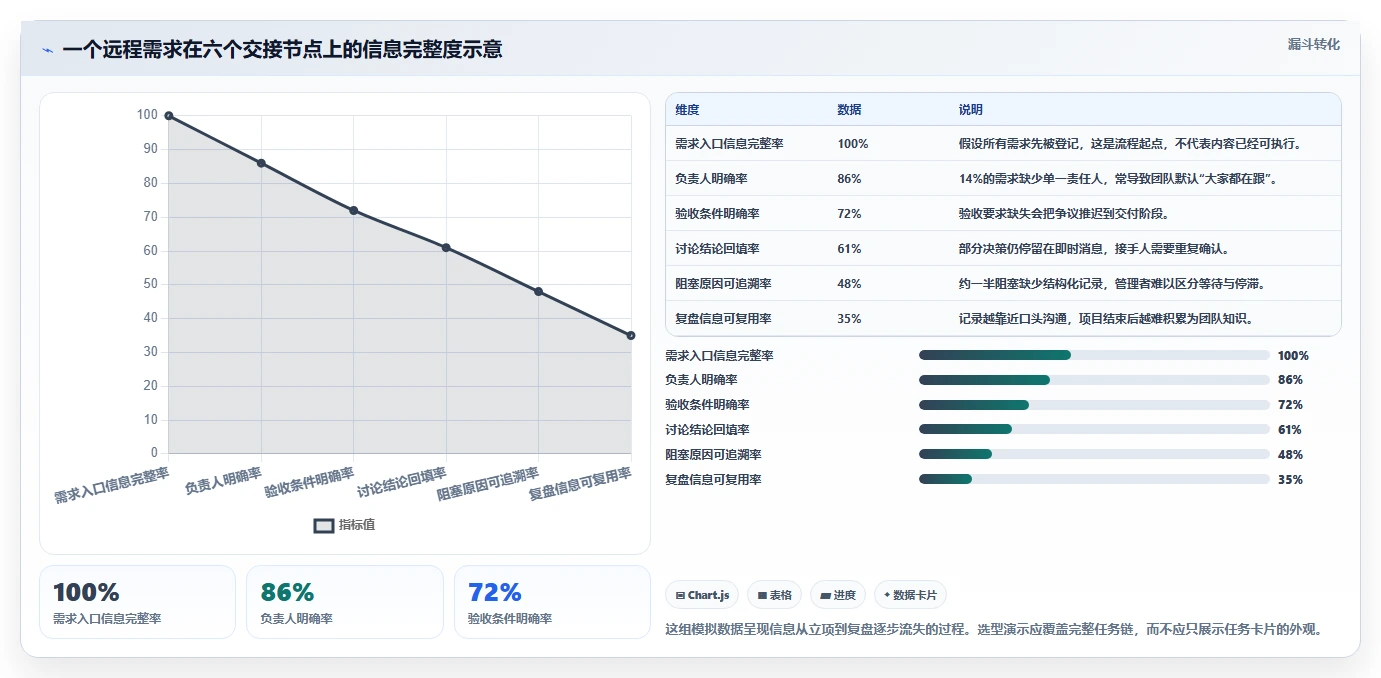Screen dimensions: 1381x678
Task: Click the 复盘信息可复用率 progress bar
Action: tap(1094, 479)
